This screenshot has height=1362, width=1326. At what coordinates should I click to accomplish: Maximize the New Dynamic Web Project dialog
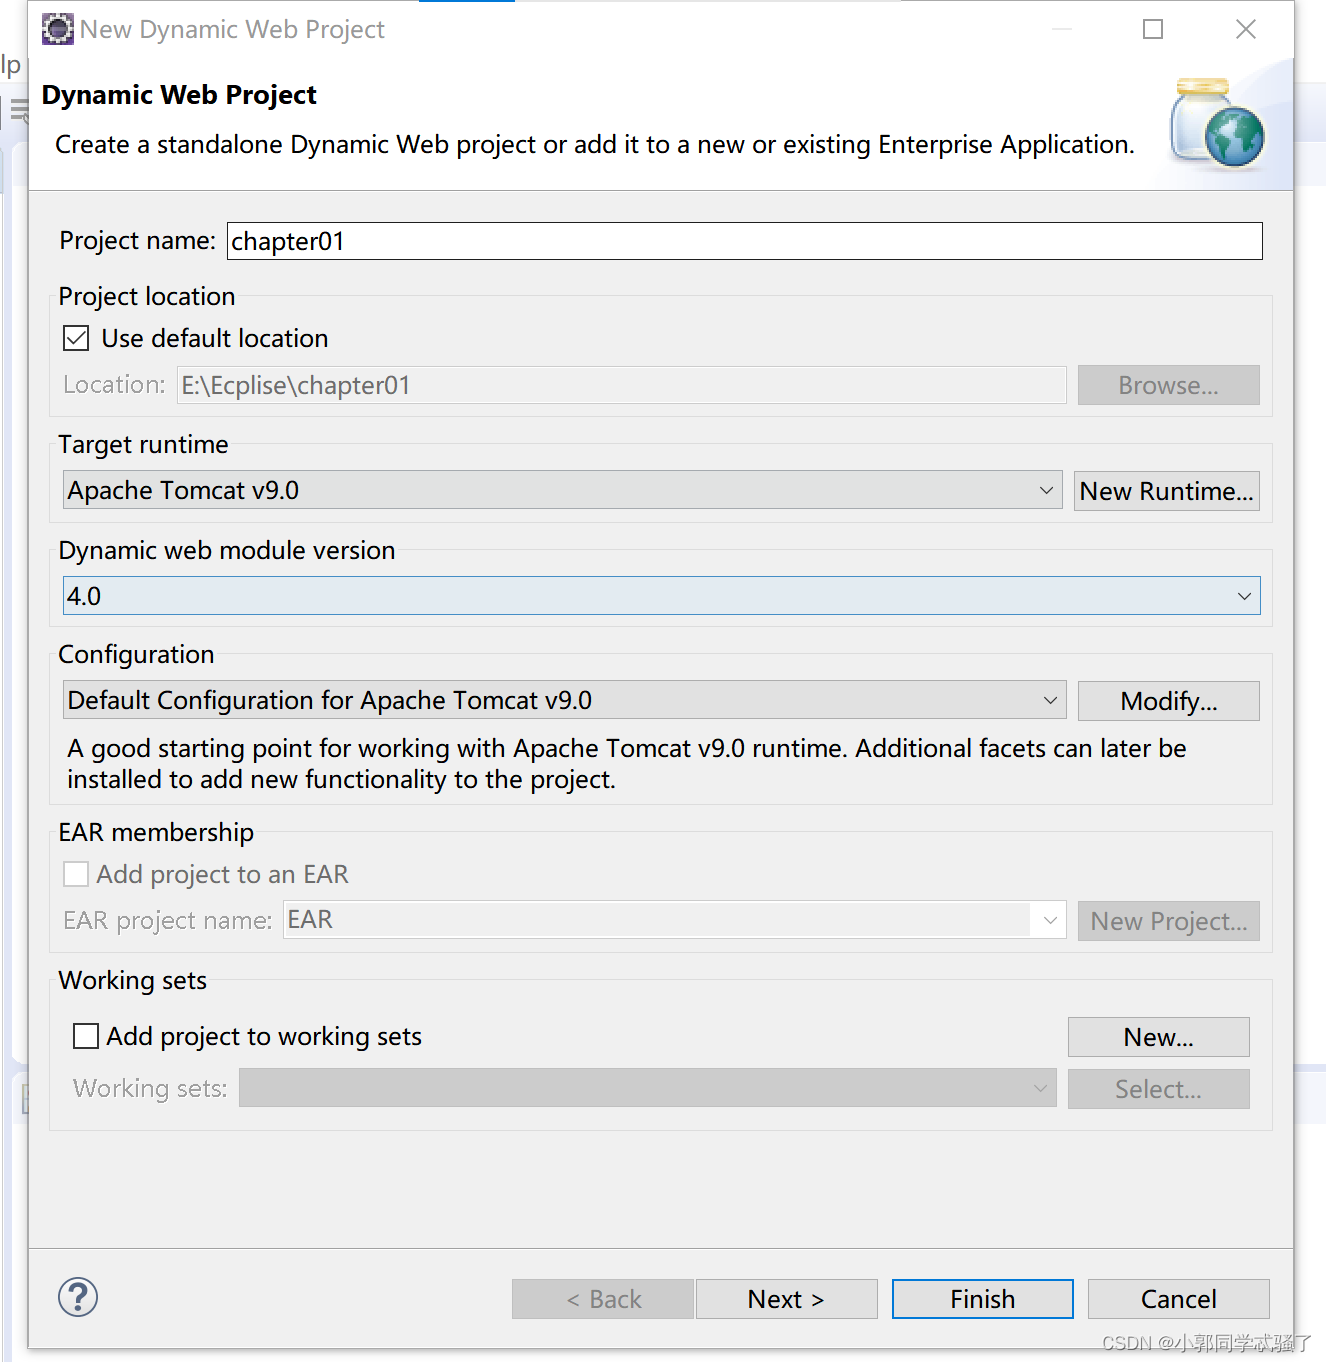[x=1153, y=30]
